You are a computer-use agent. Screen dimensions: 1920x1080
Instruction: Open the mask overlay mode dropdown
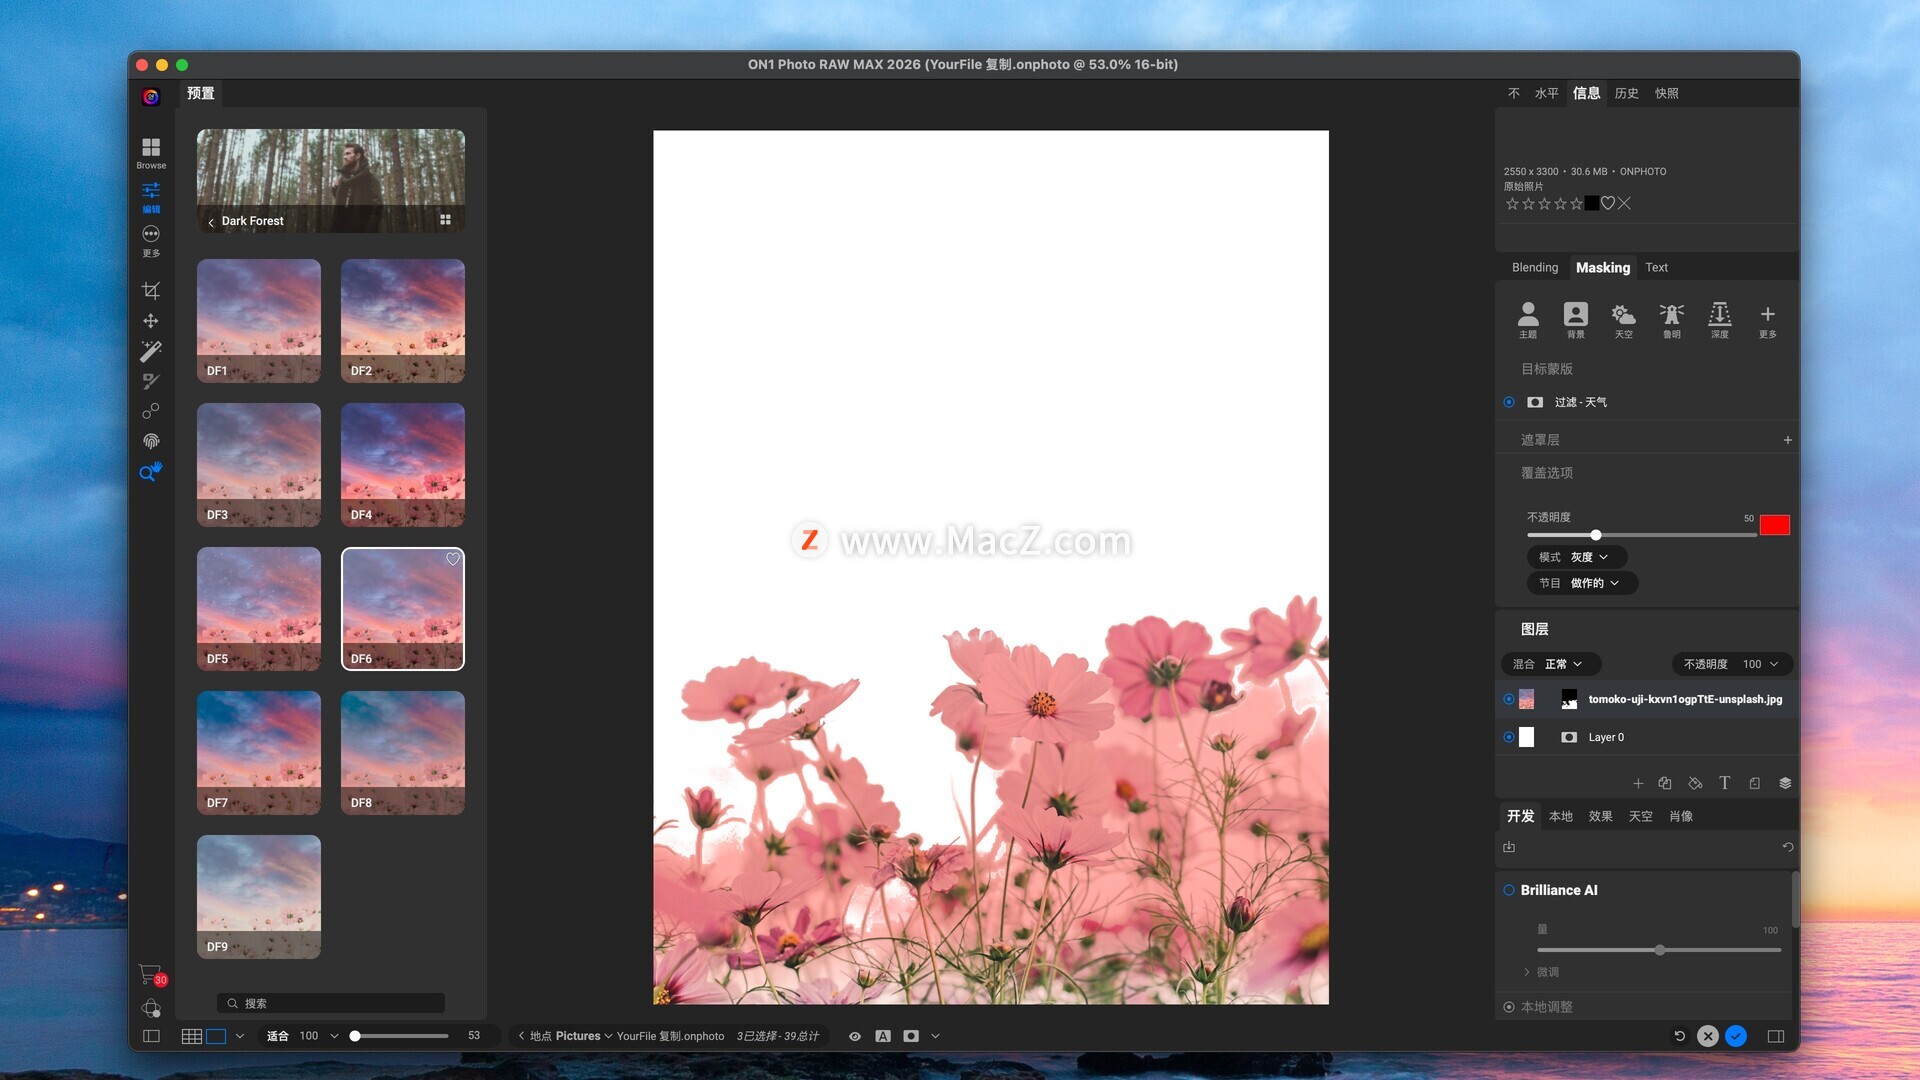pyautogui.click(x=1577, y=557)
